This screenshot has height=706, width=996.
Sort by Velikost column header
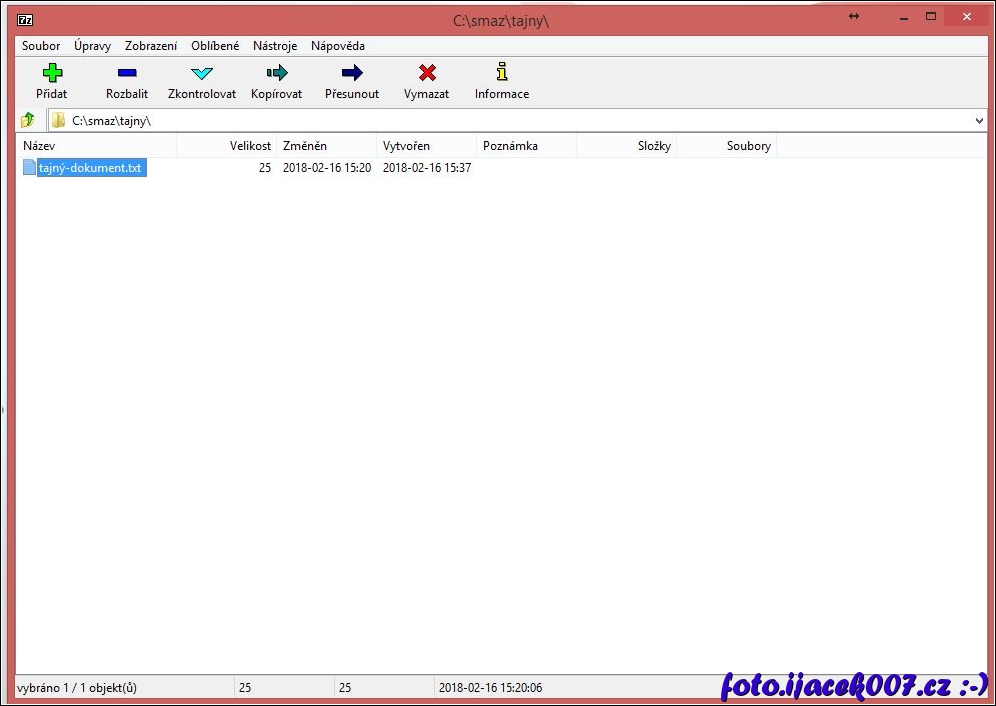tap(227, 146)
